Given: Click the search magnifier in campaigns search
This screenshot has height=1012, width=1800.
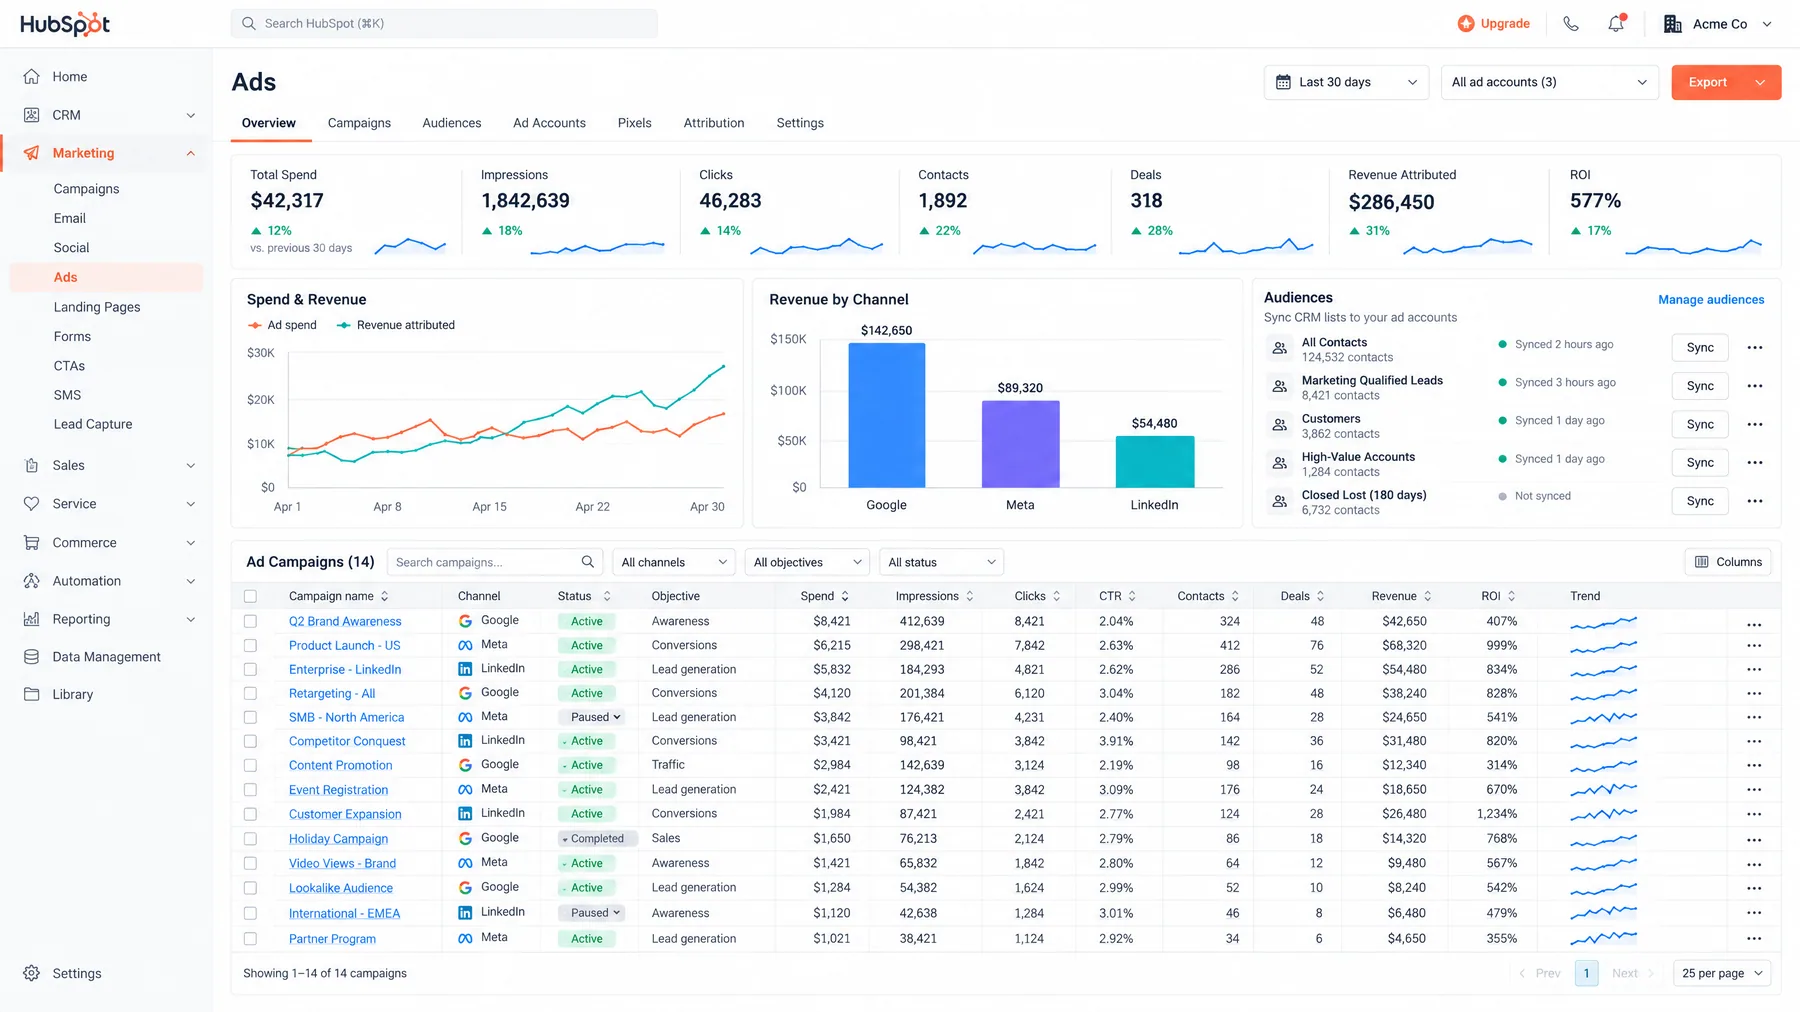Looking at the screenshot, I should coord(588,562).
